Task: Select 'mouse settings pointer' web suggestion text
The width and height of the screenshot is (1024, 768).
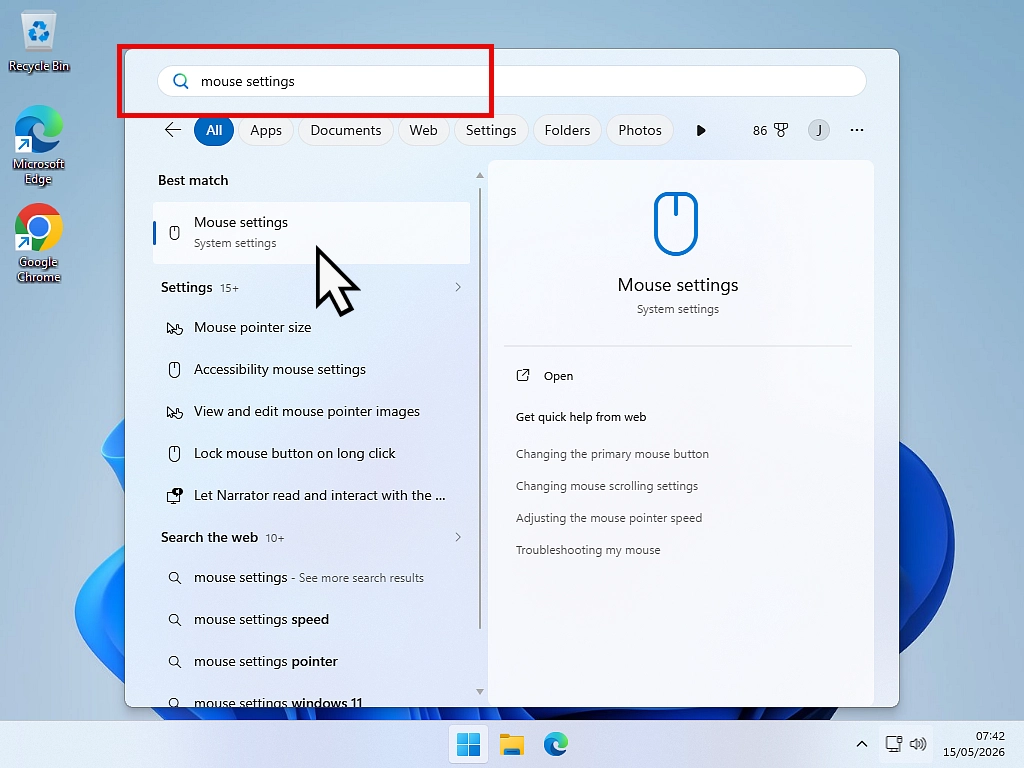Action: (x=266, y=662)
